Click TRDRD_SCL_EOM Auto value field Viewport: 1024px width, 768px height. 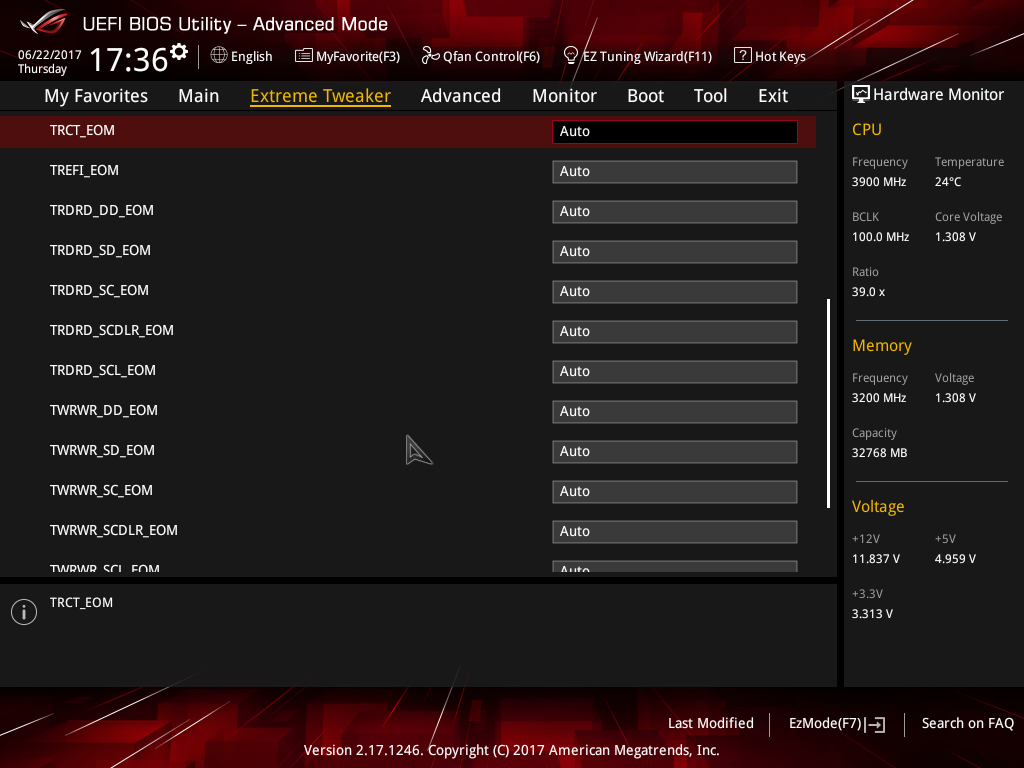675,372
